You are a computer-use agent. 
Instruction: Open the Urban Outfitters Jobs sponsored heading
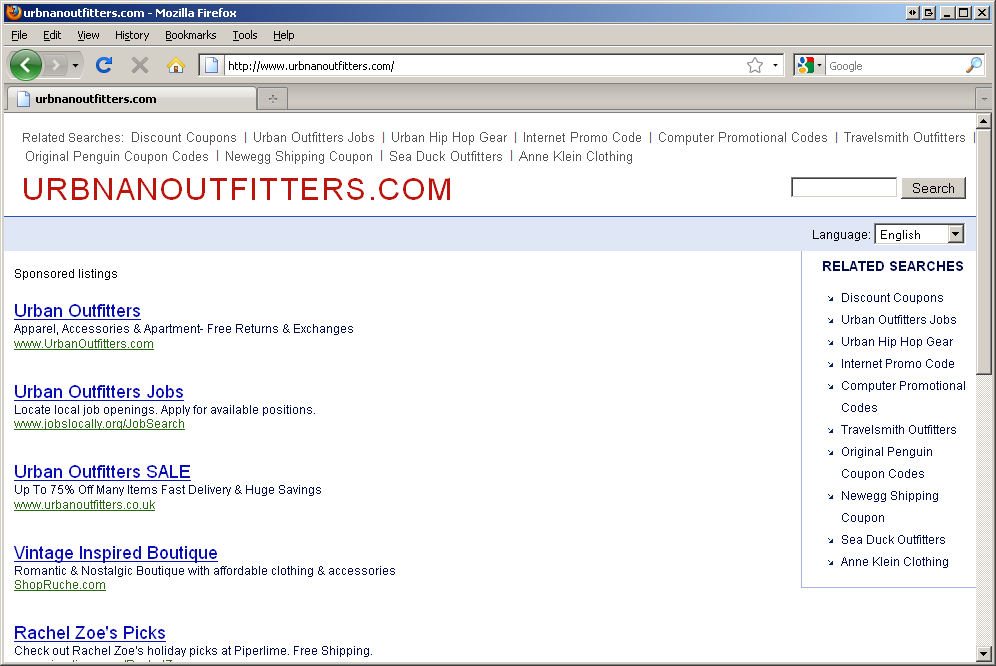[98, 391]
